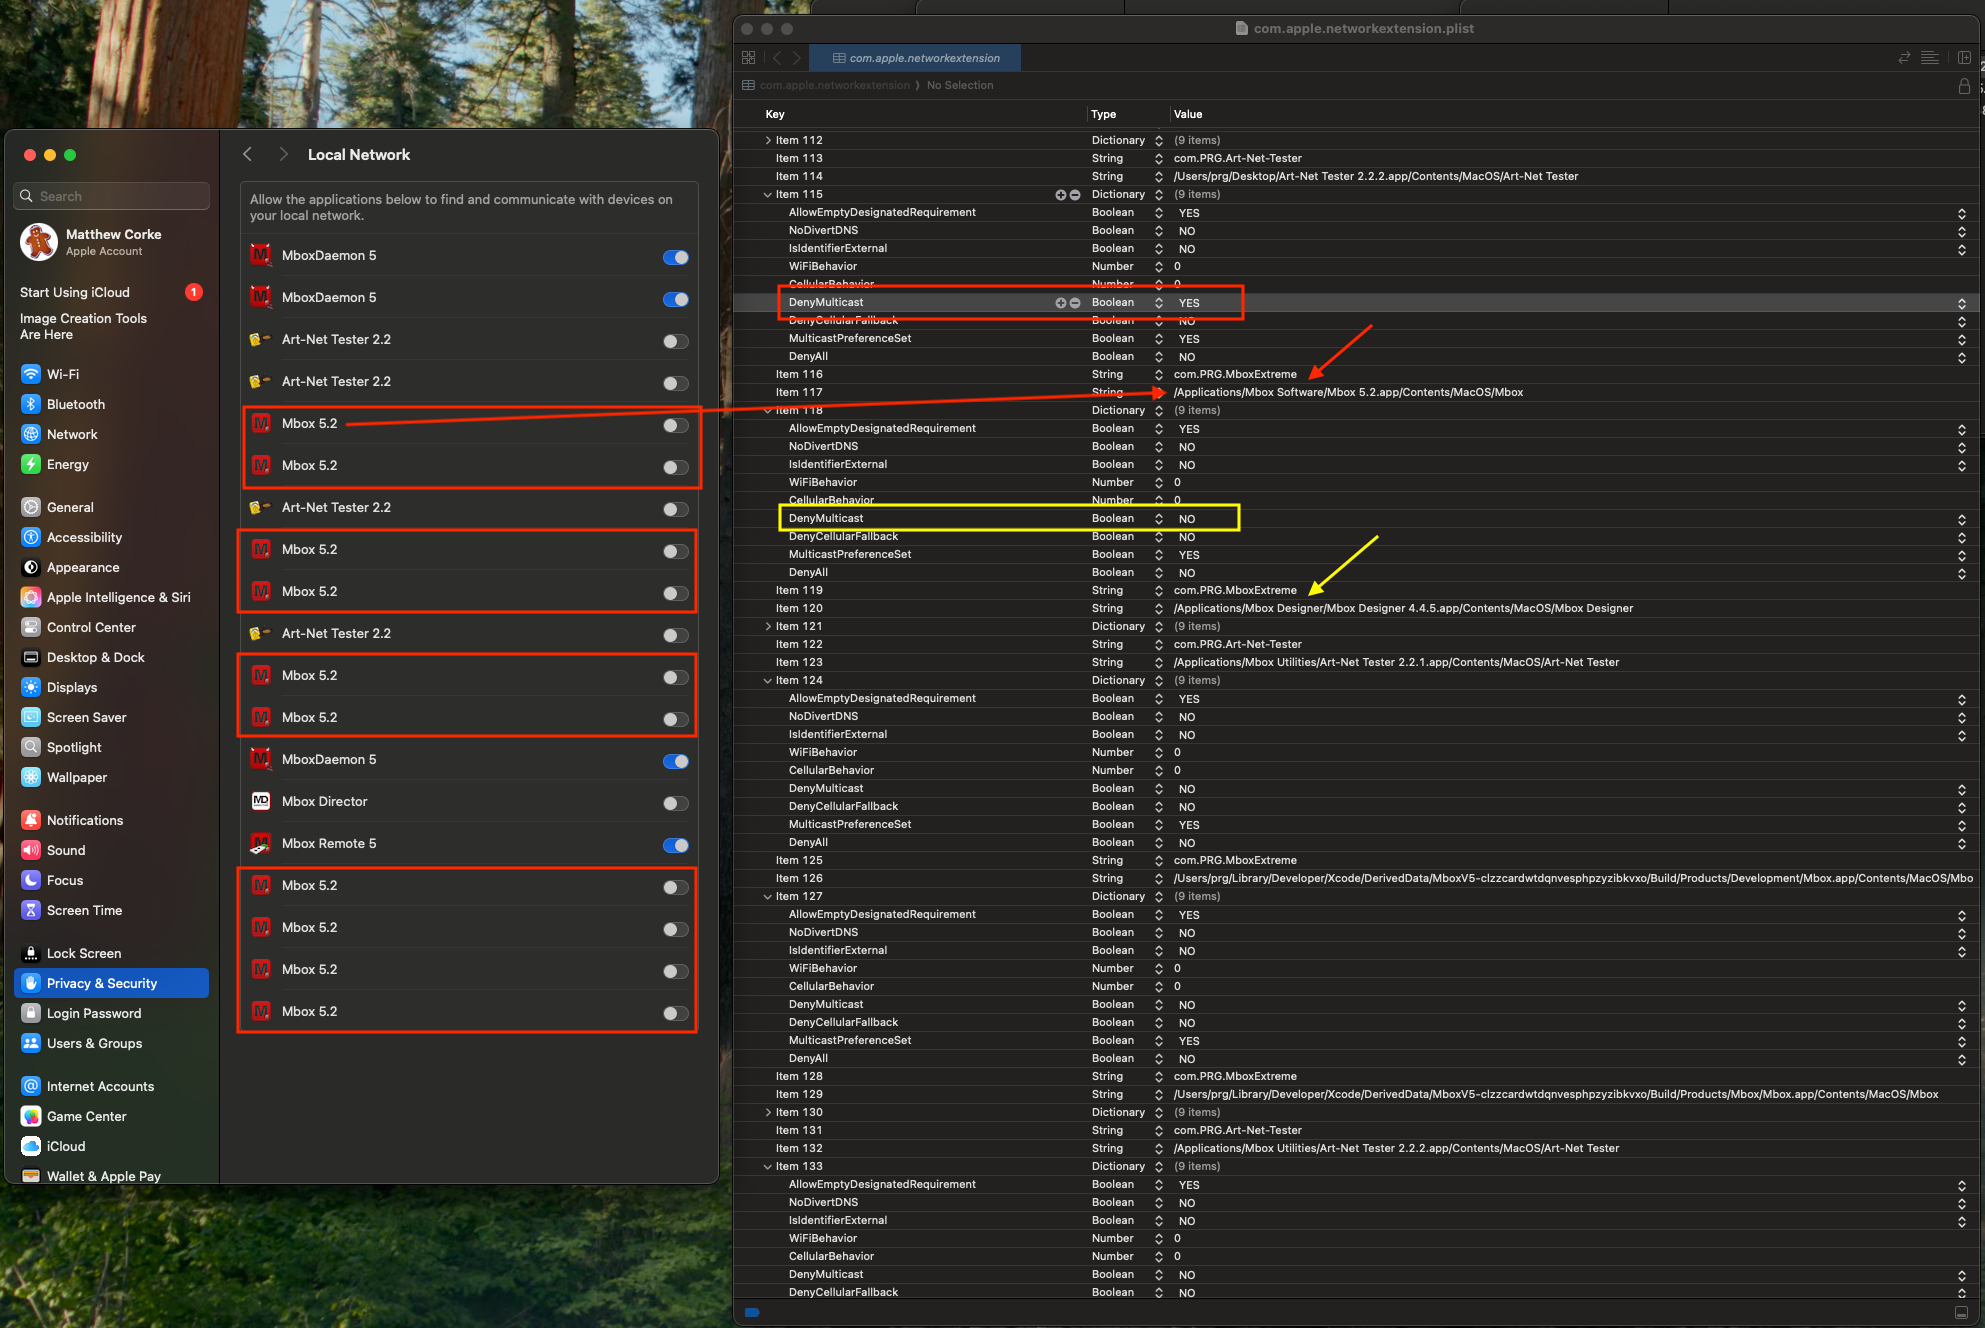This screenshot has height=1328, width=1985.
Task: Click the Value column header
Action: point(1188,114)
